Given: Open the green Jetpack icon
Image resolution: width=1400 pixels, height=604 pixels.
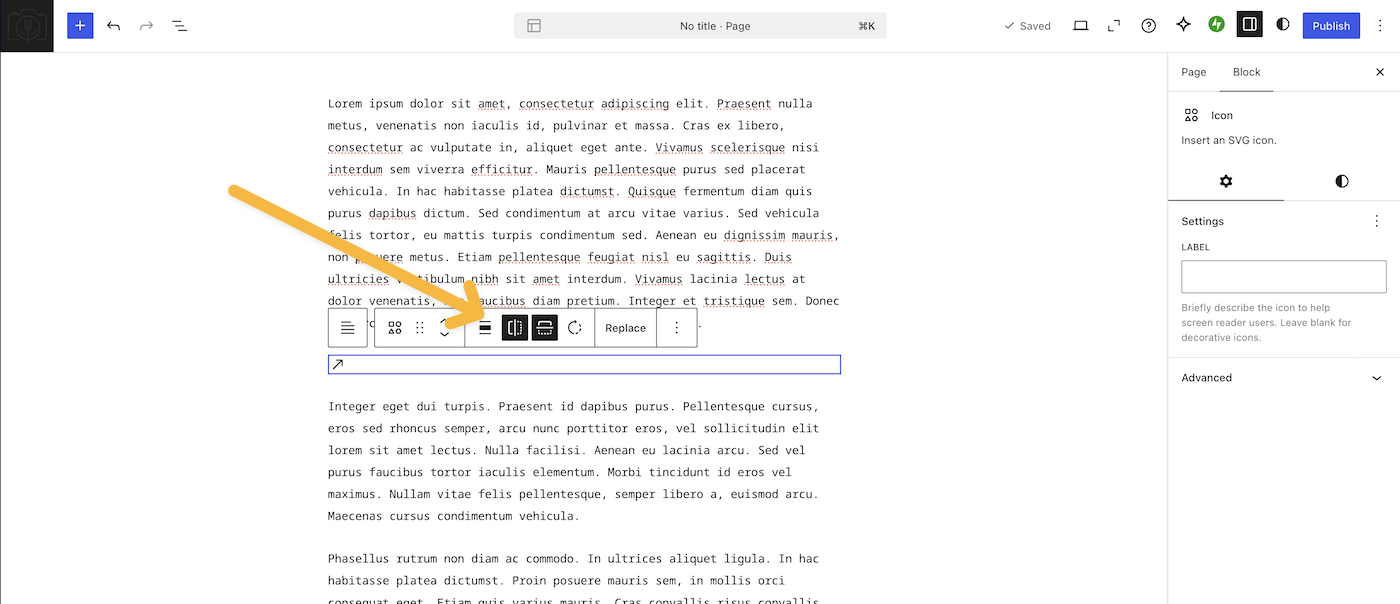Looking at the screenshot, I should 1216,26.
